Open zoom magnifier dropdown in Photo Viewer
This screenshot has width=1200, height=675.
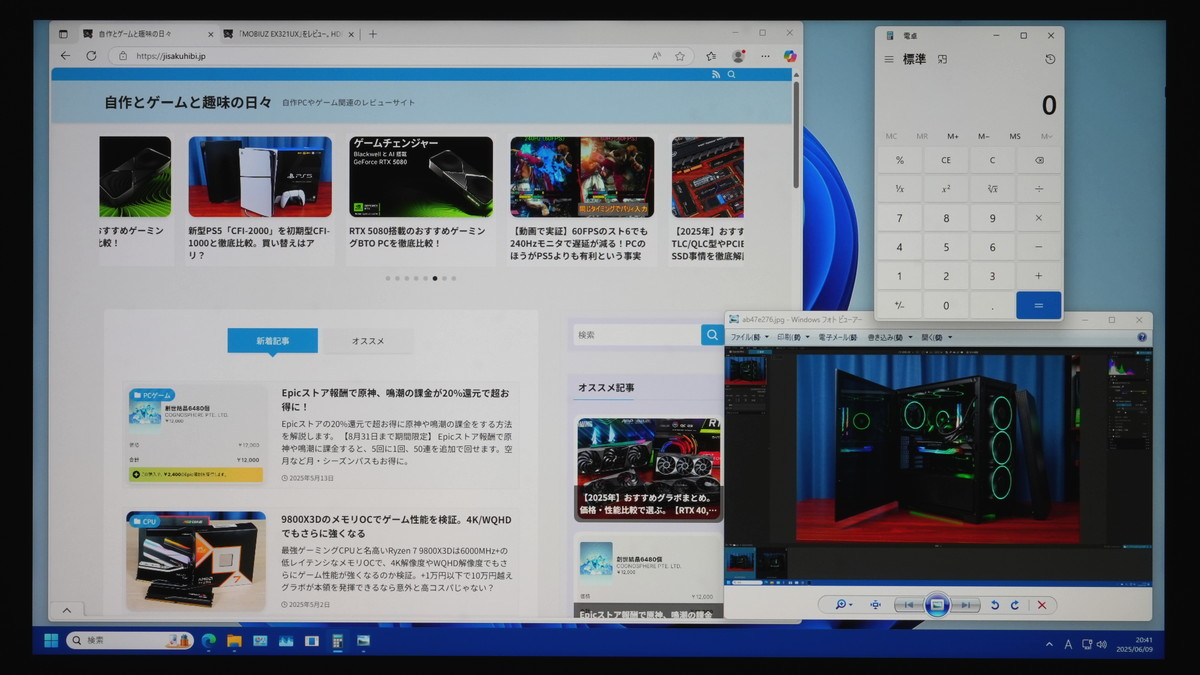click(845, 605)
